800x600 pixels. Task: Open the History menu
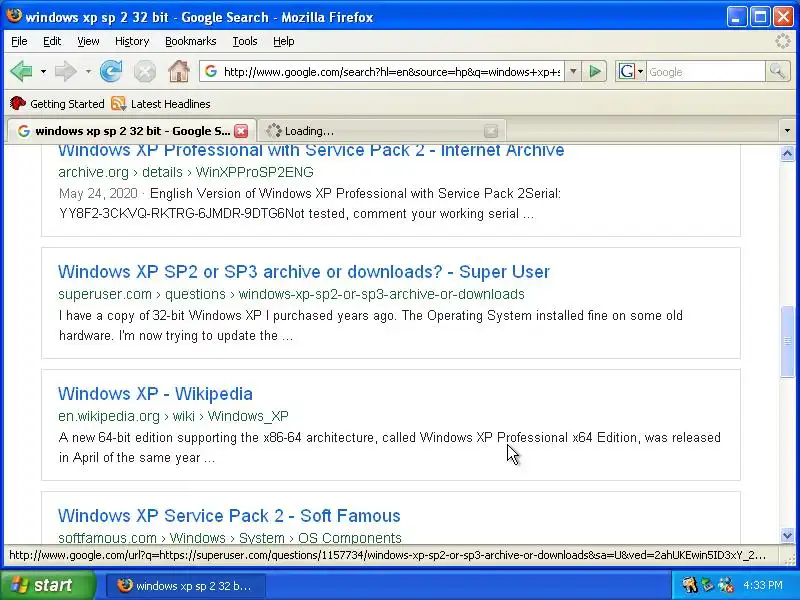[132, 41]
